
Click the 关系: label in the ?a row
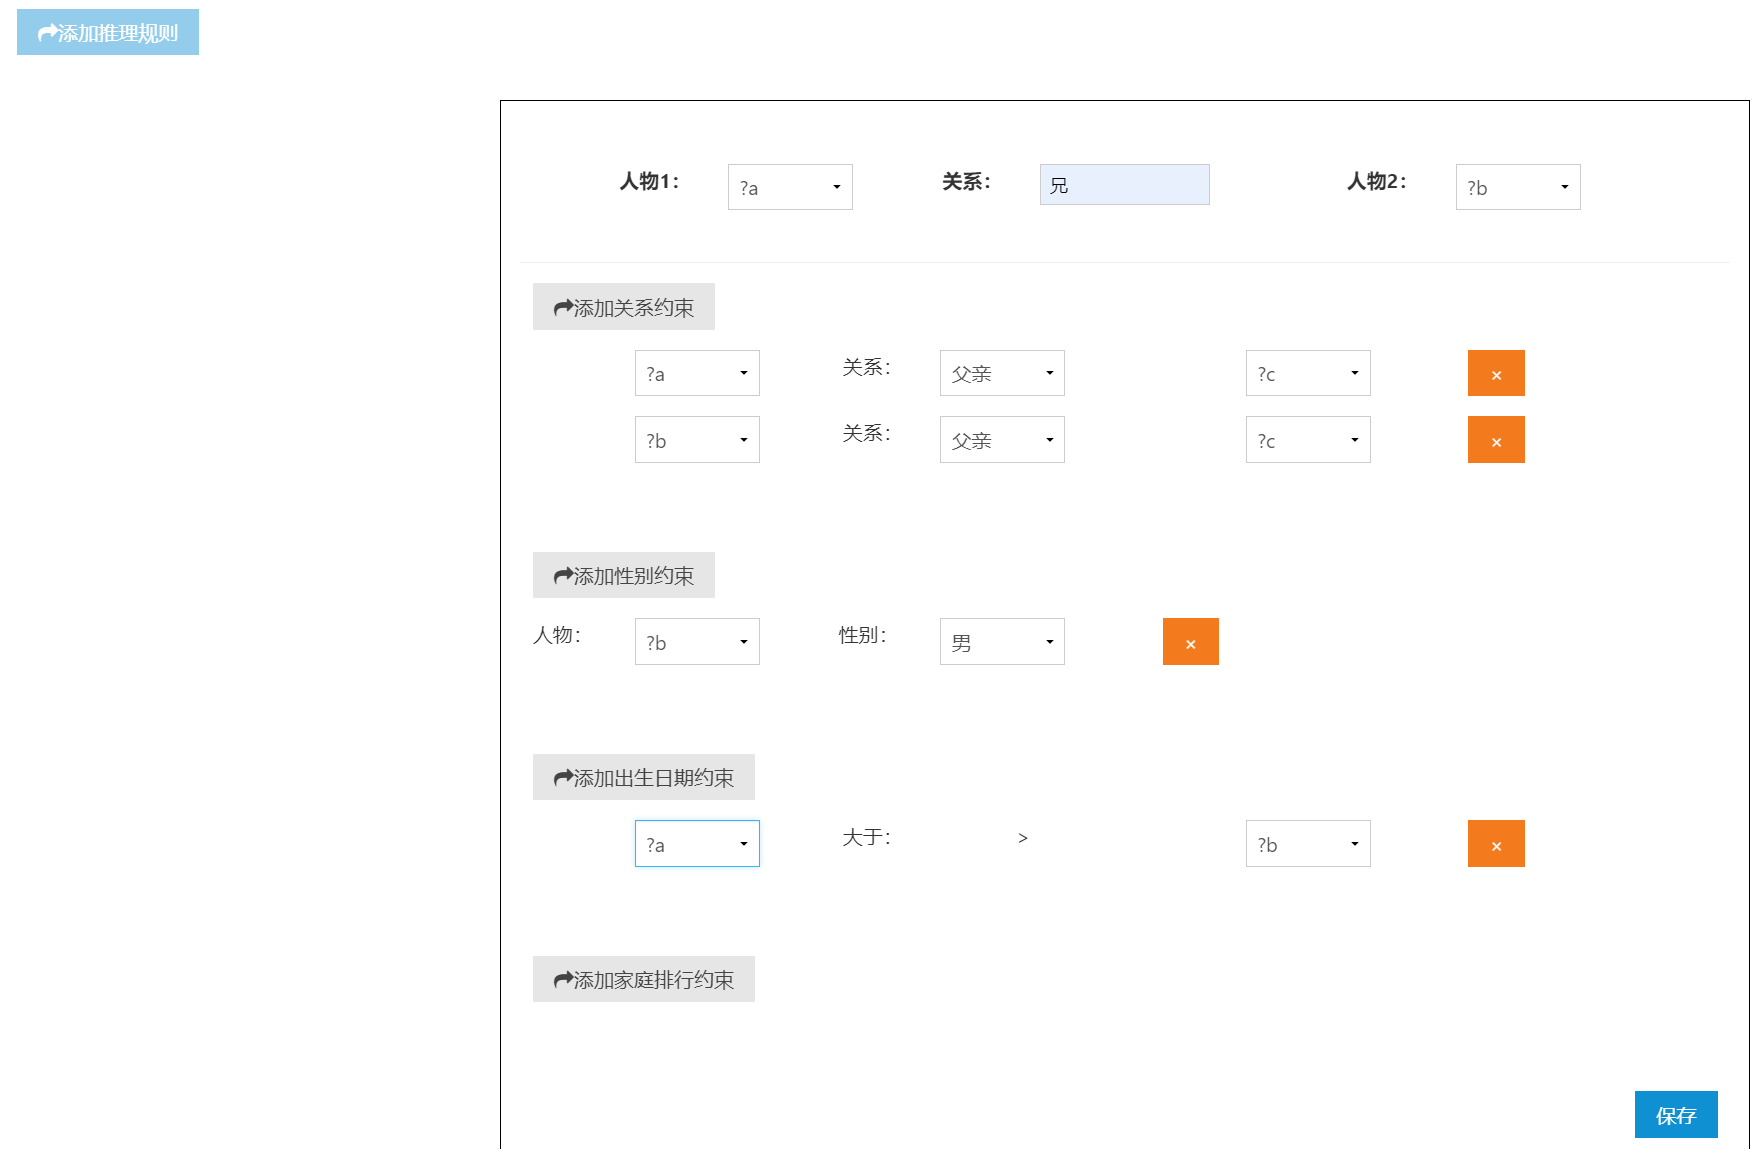866,367
